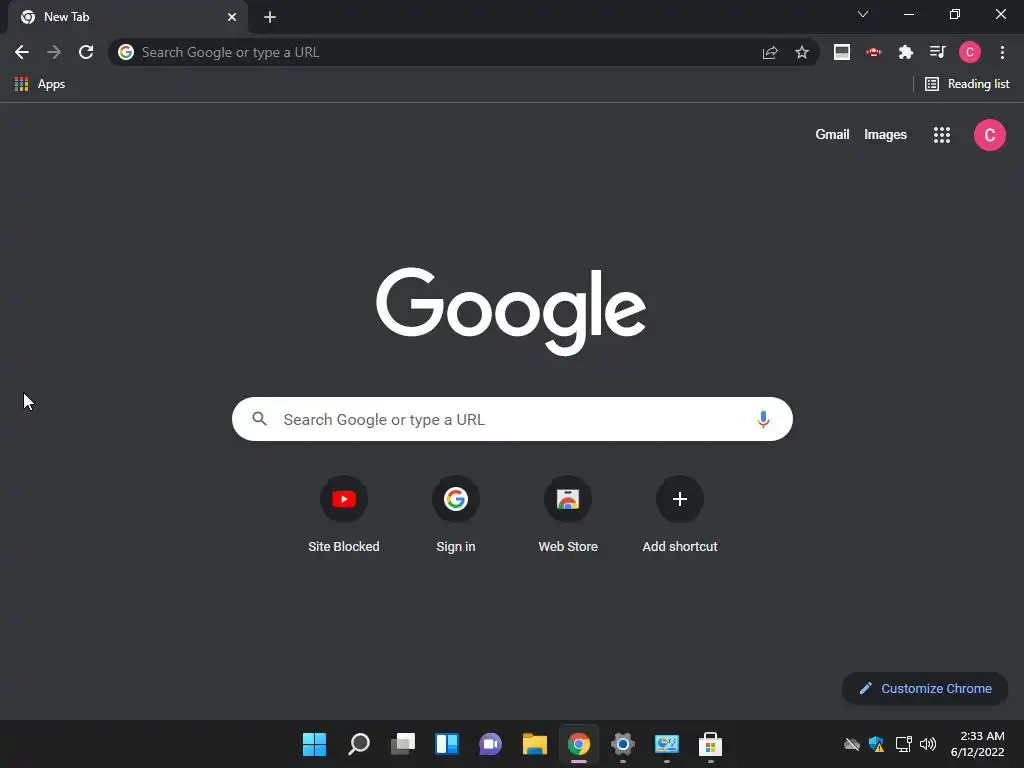
Task: Open the Extensions puzzle piece menu
Action: pos(906,52)
